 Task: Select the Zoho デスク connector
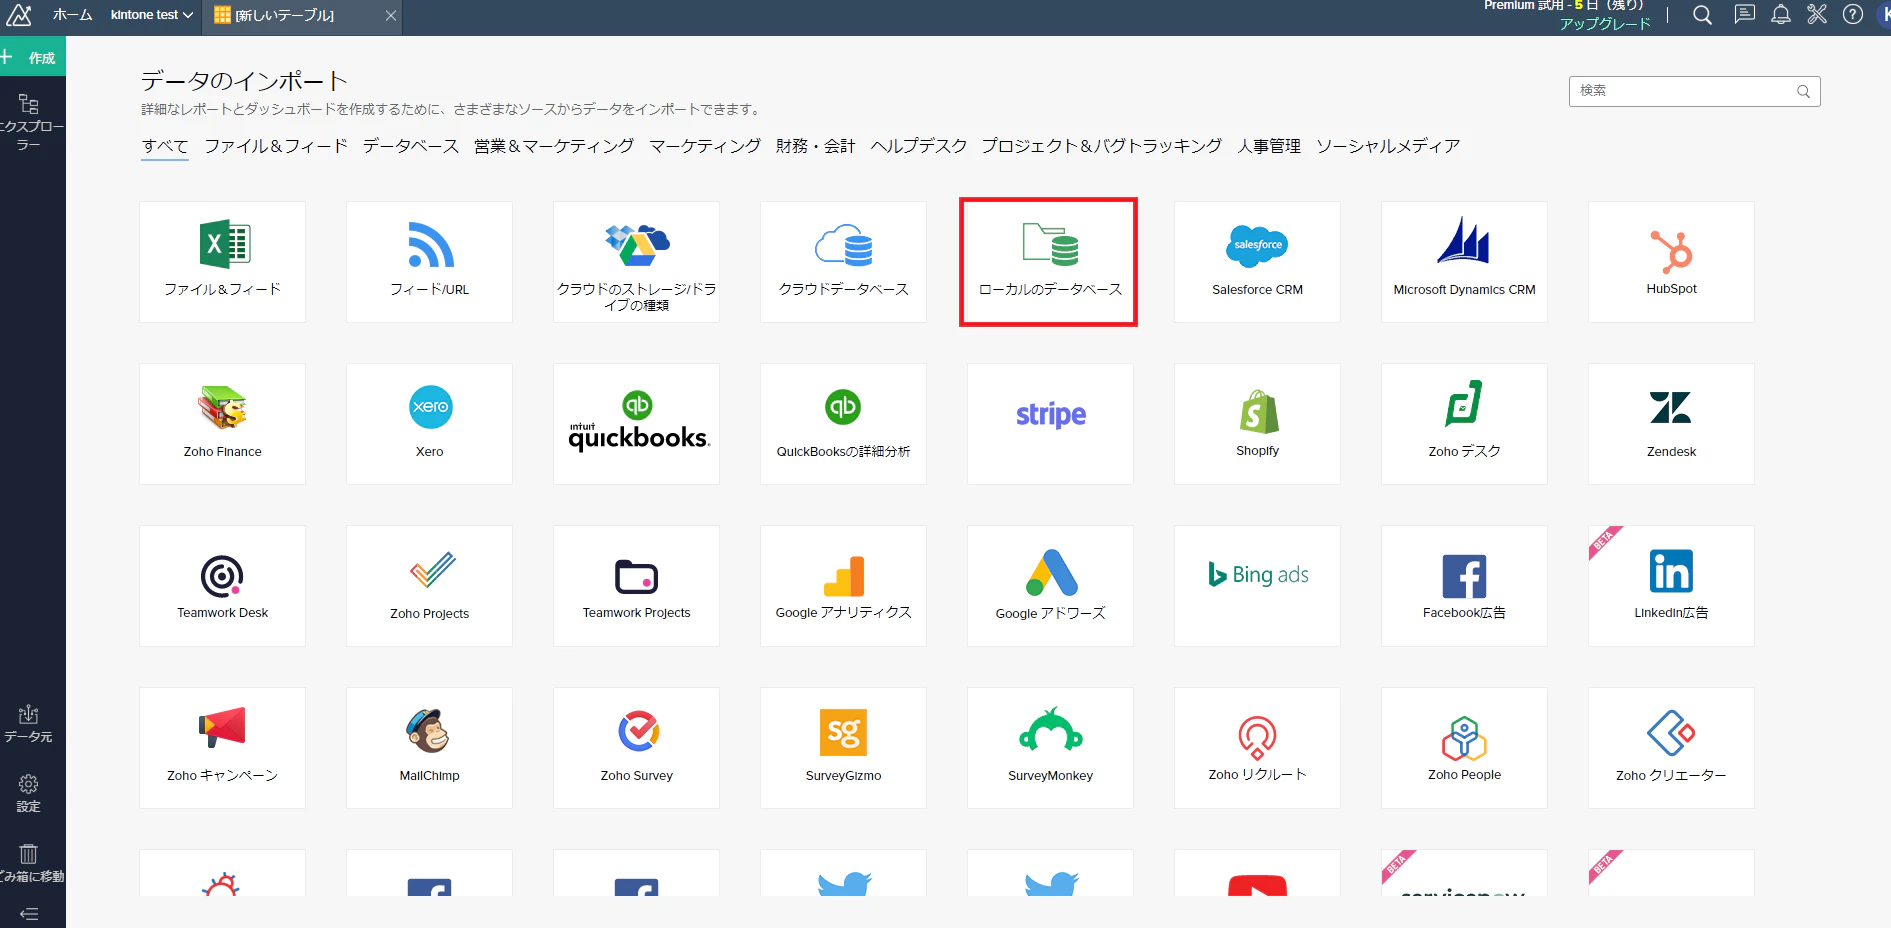click(x=1464, y=424)
